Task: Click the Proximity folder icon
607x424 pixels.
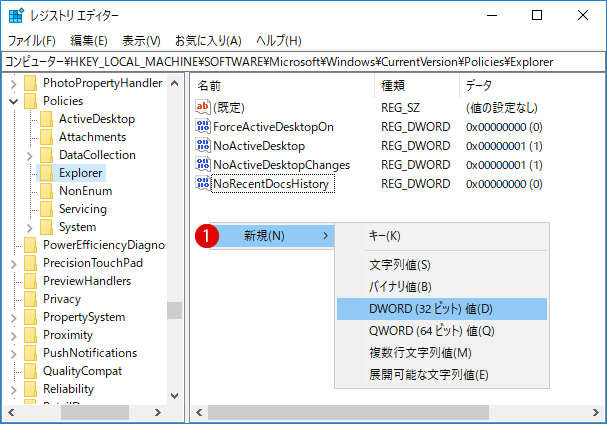Action: click(x=30, y=335)
